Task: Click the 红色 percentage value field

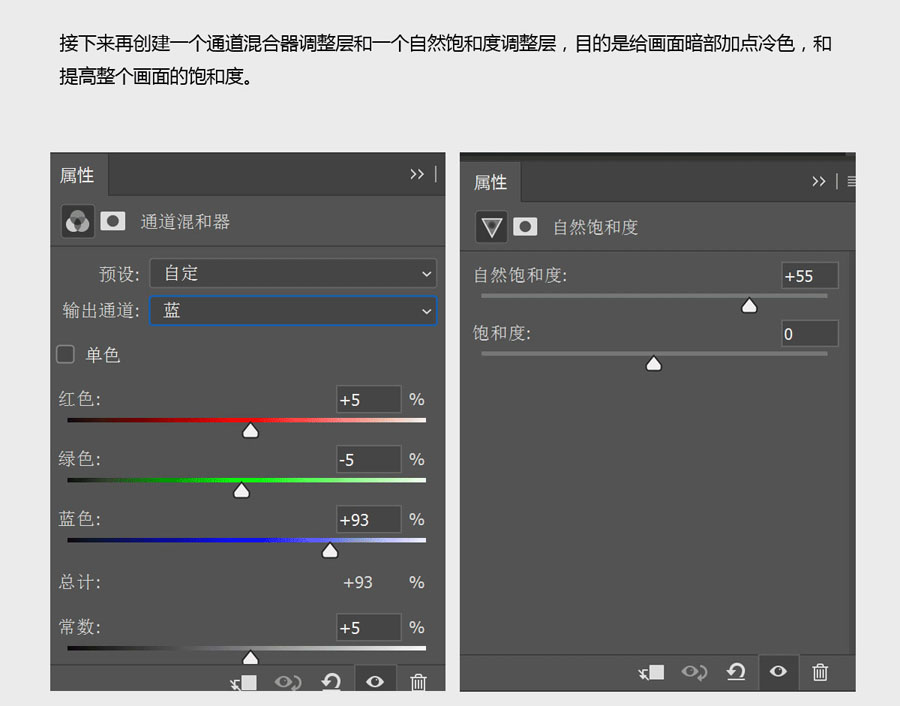Action: pyautogui.click(x=368, y=400)
